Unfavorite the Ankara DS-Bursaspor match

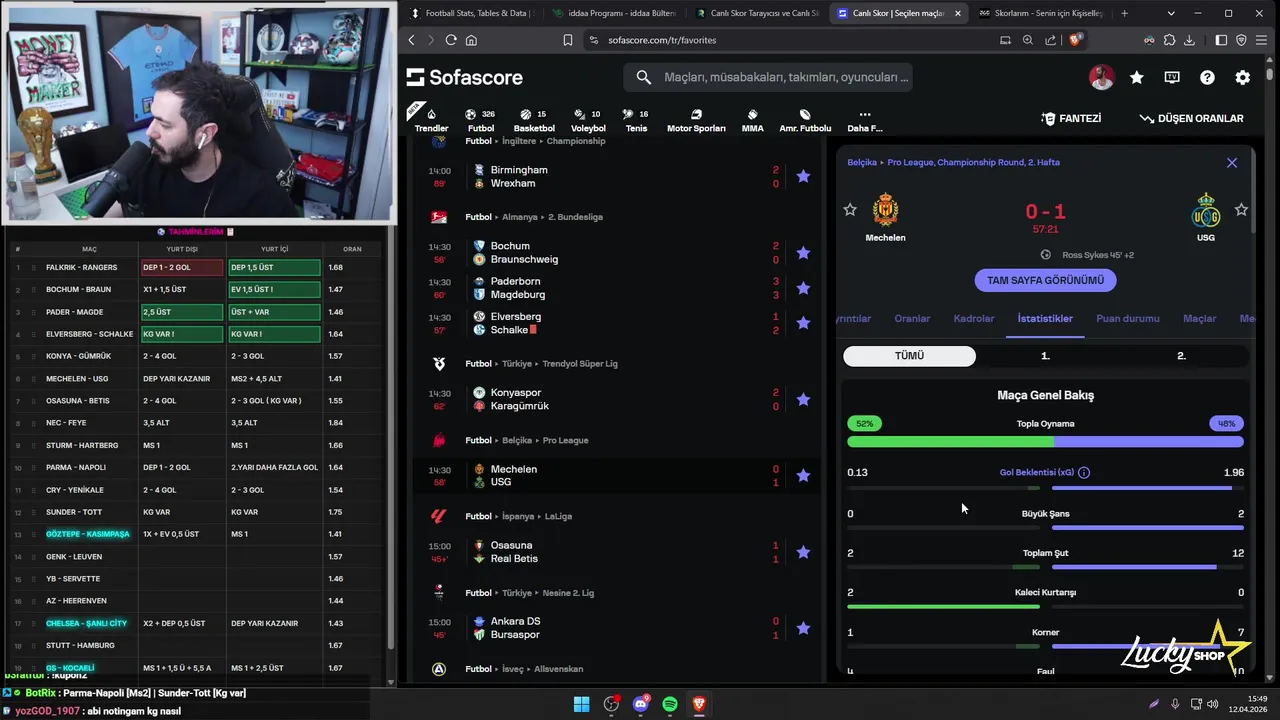[803, 628]
